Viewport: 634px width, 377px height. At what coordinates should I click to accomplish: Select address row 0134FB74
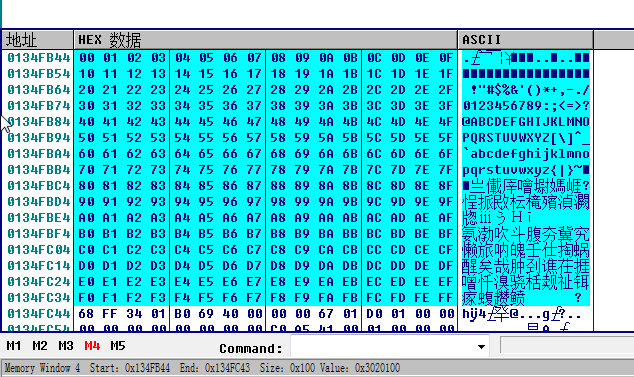coord(39,106)
